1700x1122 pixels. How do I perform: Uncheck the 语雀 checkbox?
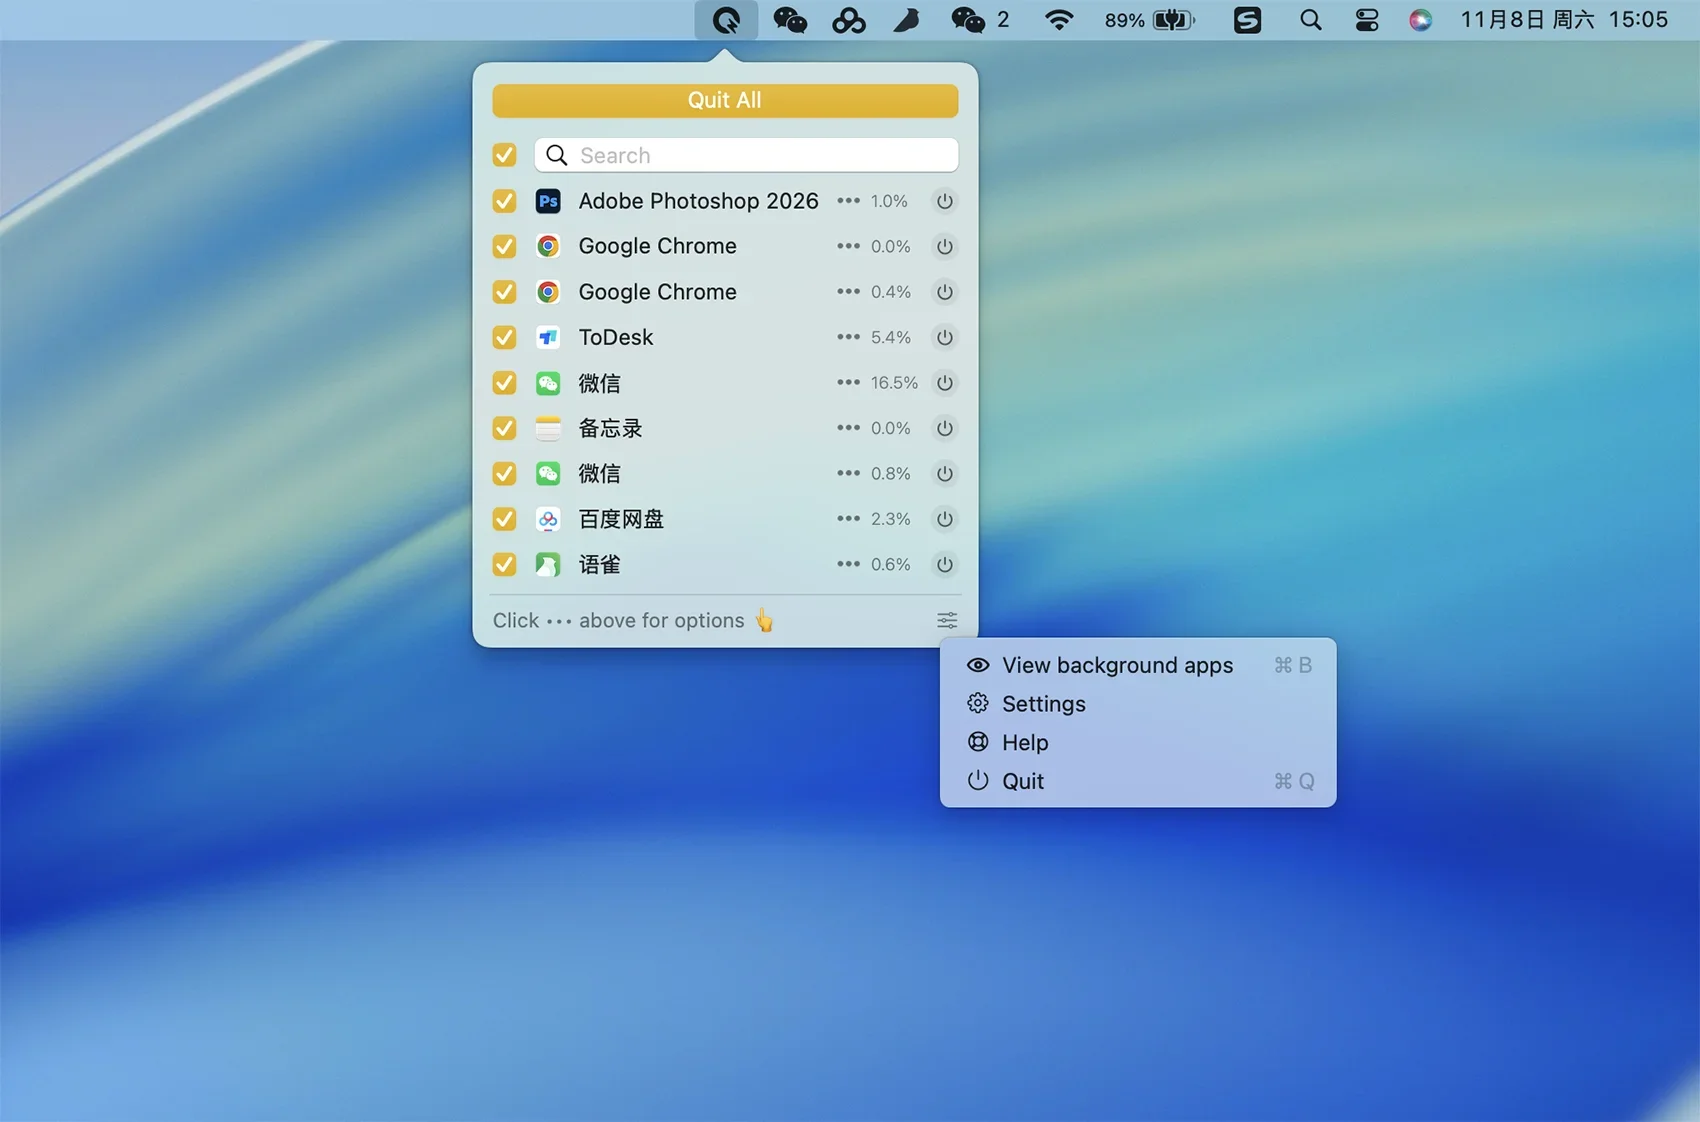coord(505,565)
